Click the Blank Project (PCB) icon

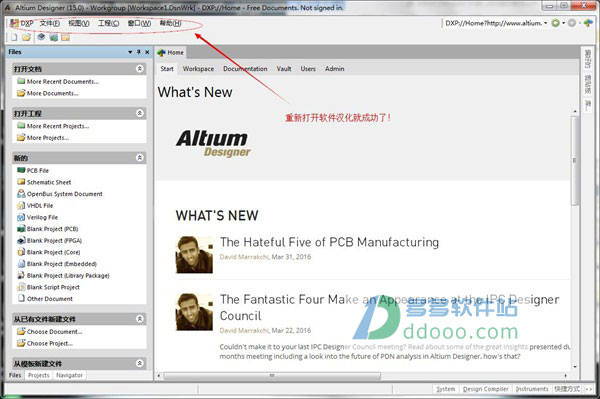click(x=21, y=229)
